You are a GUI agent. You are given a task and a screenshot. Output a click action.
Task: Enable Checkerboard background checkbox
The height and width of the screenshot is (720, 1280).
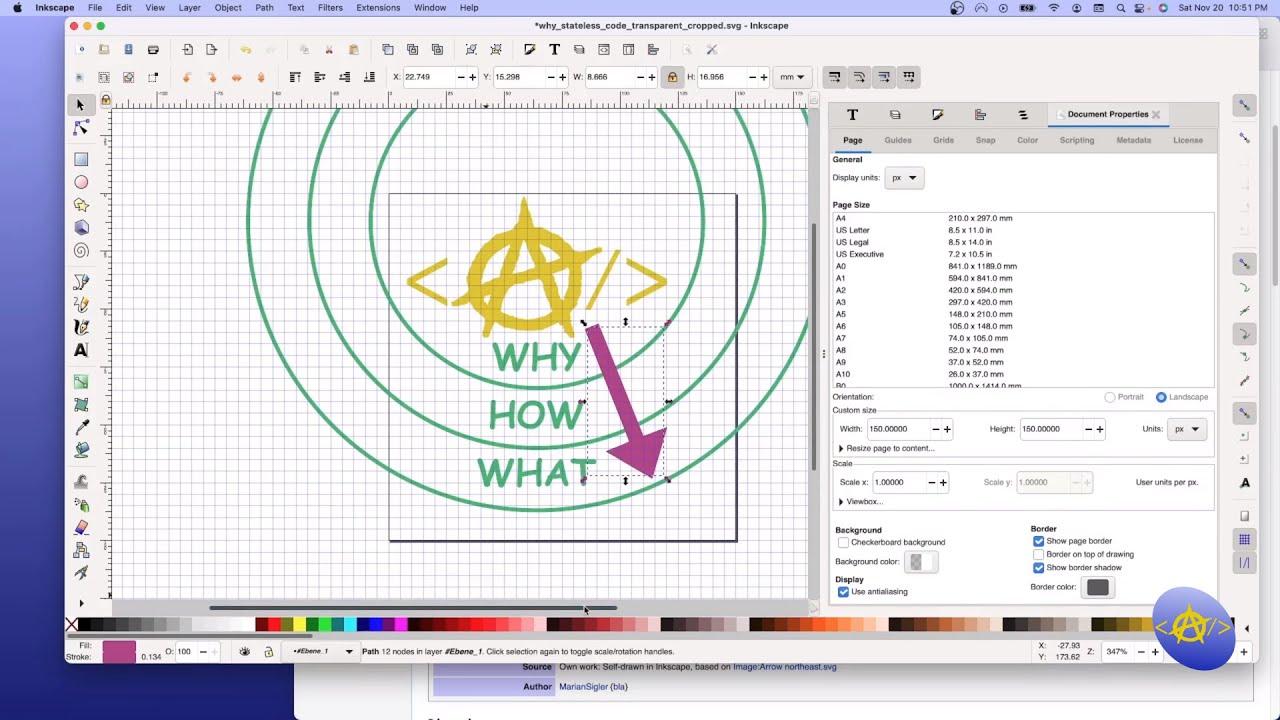pyautogui.click(x=843, y=542)
